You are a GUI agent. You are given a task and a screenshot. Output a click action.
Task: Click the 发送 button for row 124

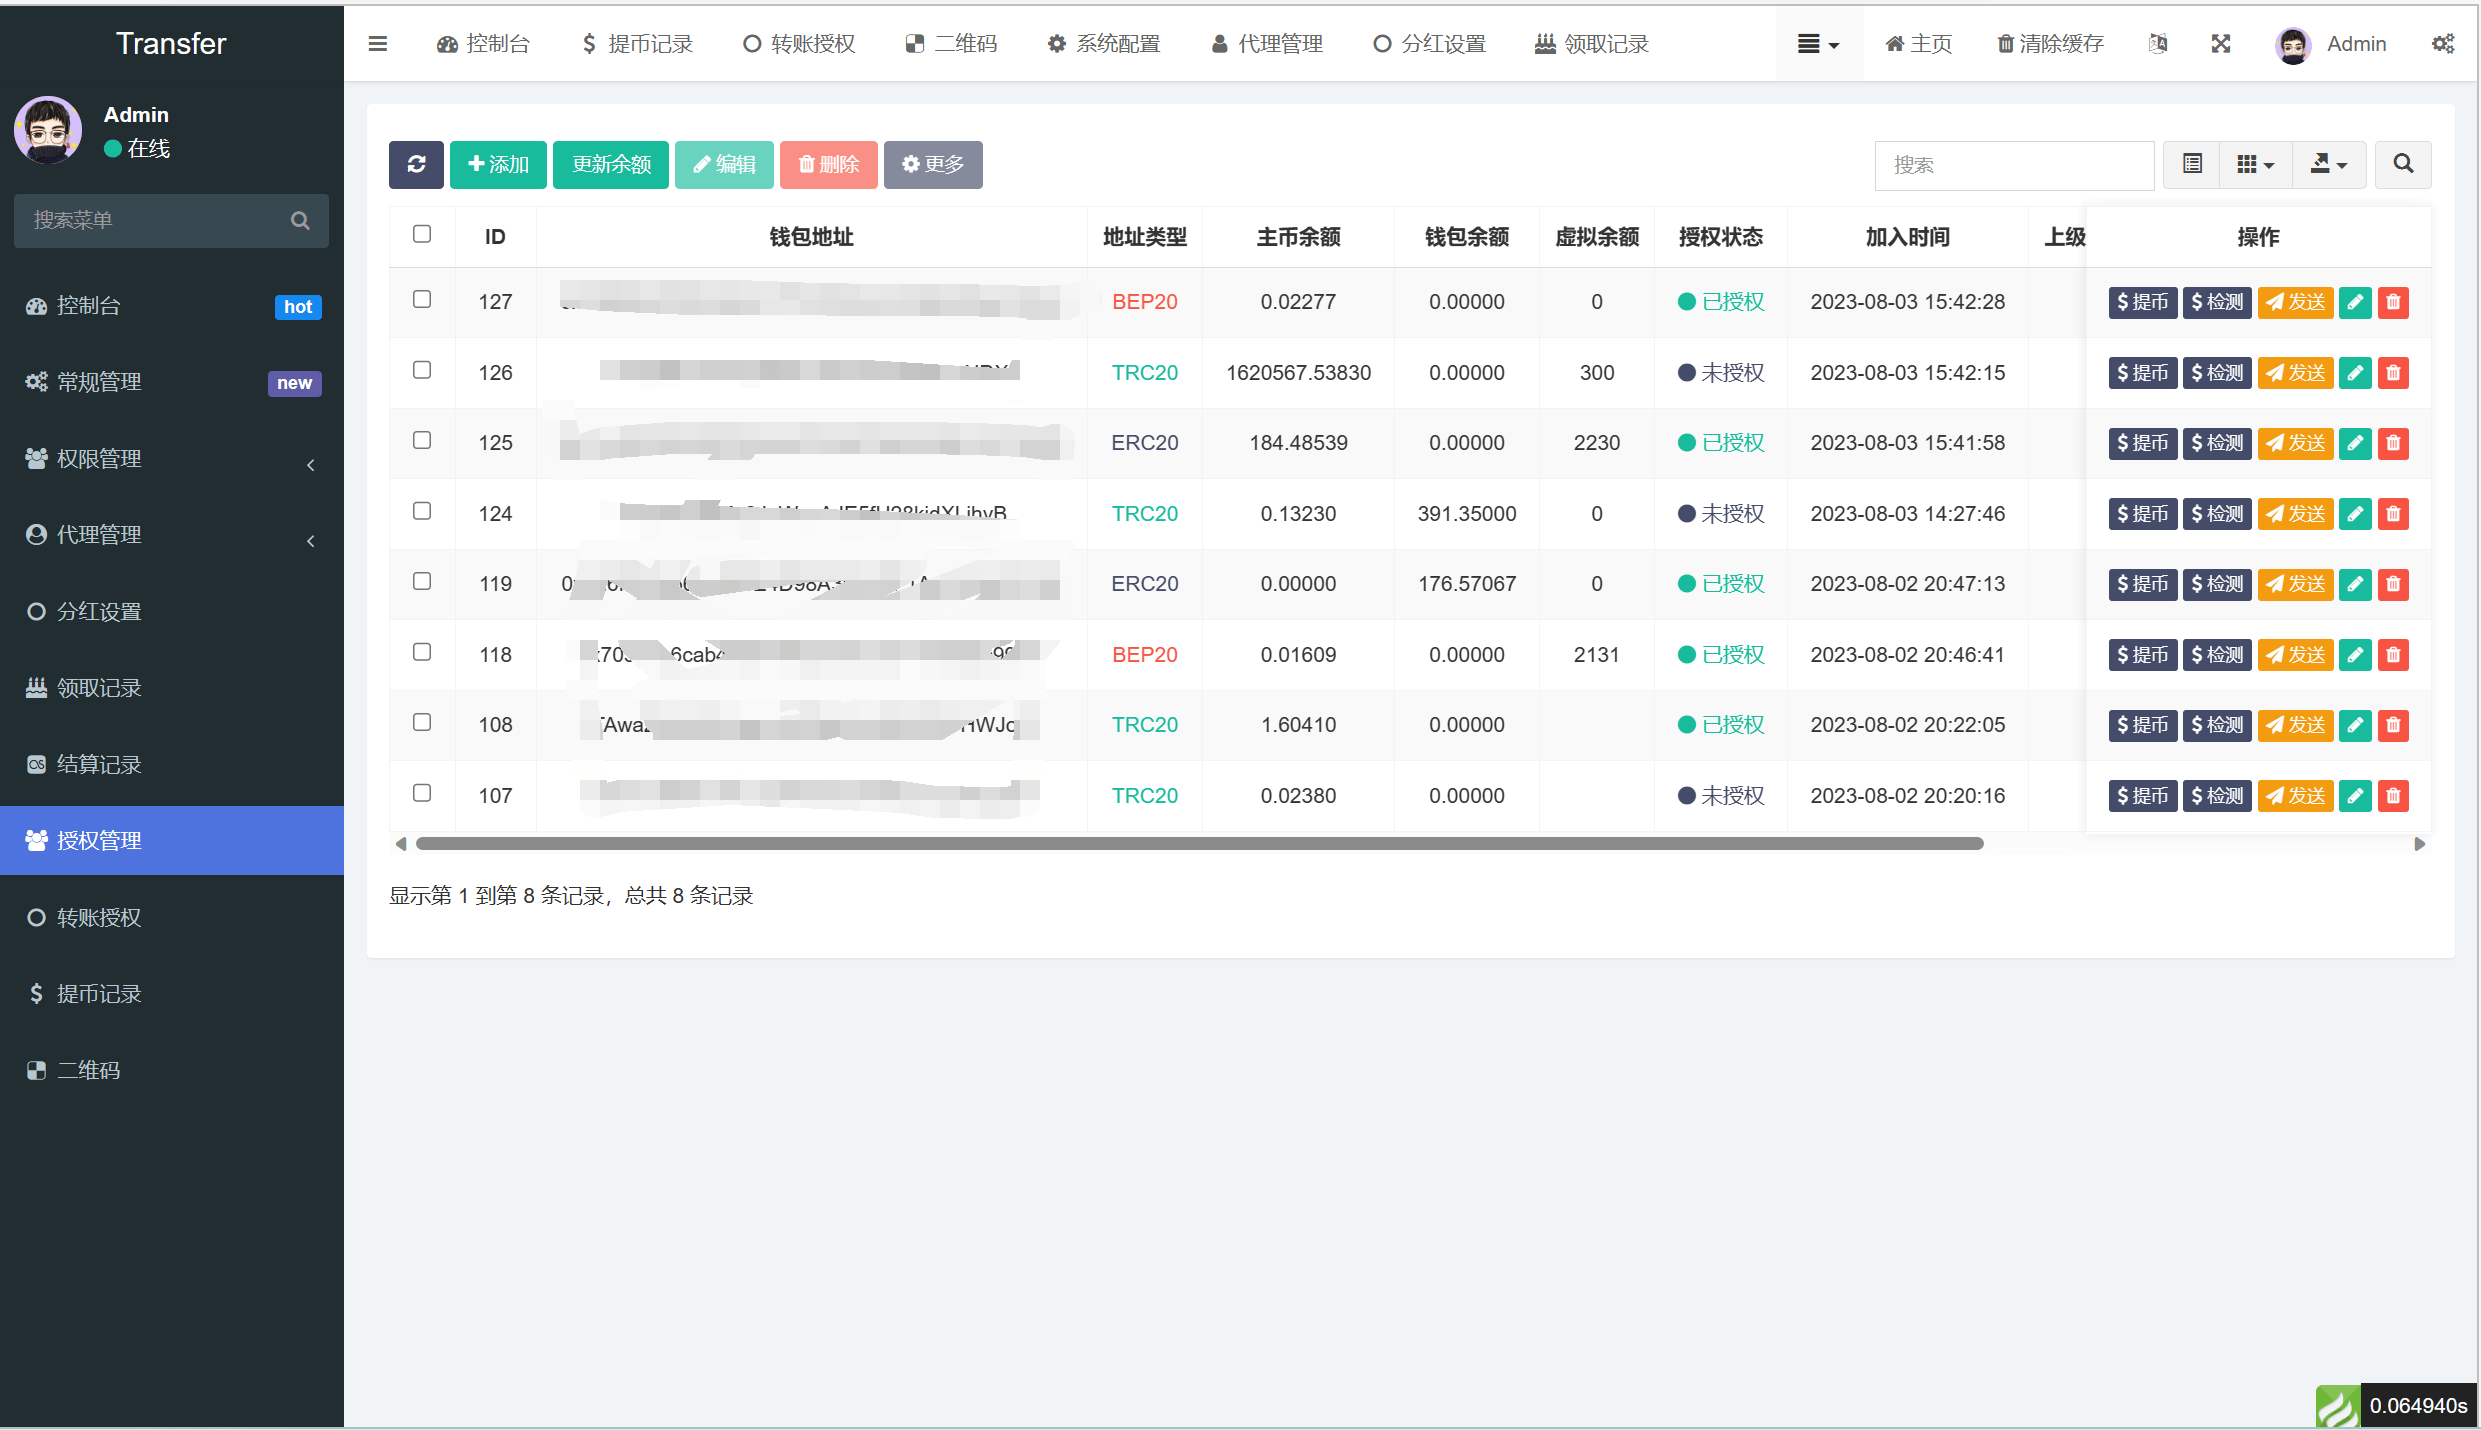(2295, 514)
